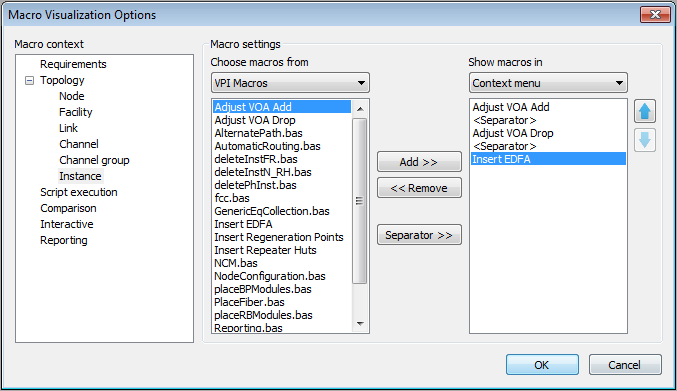The height and width of the screenshot is (391, 677).
Task: Select Link under Topology
Action: 68,128
